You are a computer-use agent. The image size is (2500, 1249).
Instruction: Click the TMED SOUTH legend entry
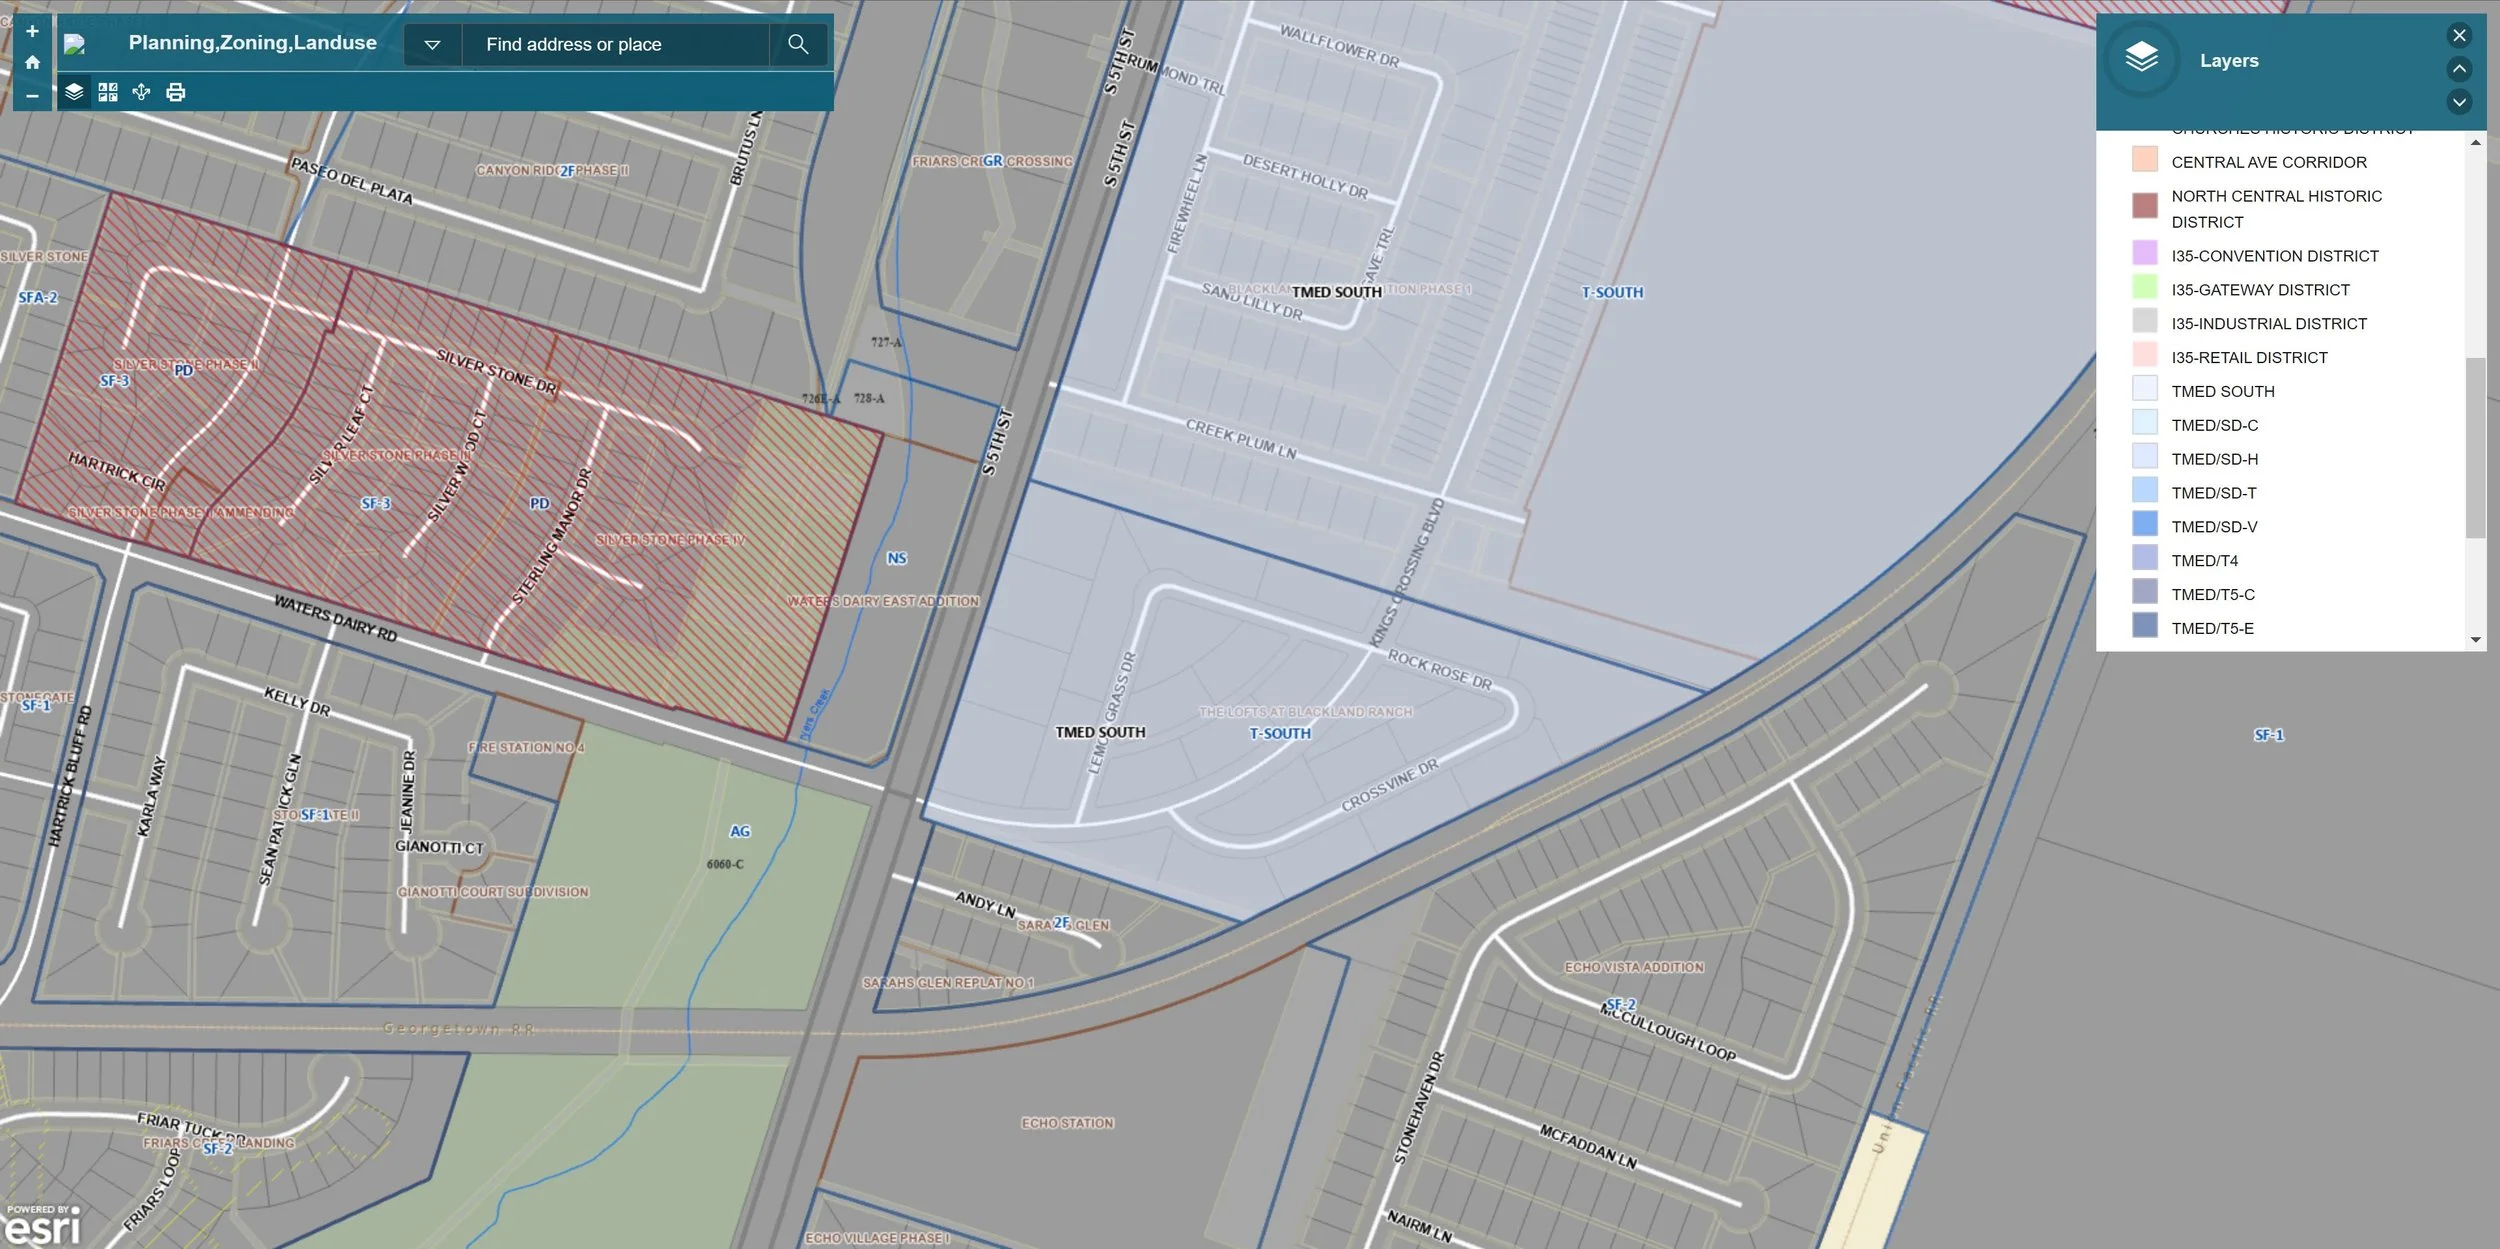point(2222,391)
